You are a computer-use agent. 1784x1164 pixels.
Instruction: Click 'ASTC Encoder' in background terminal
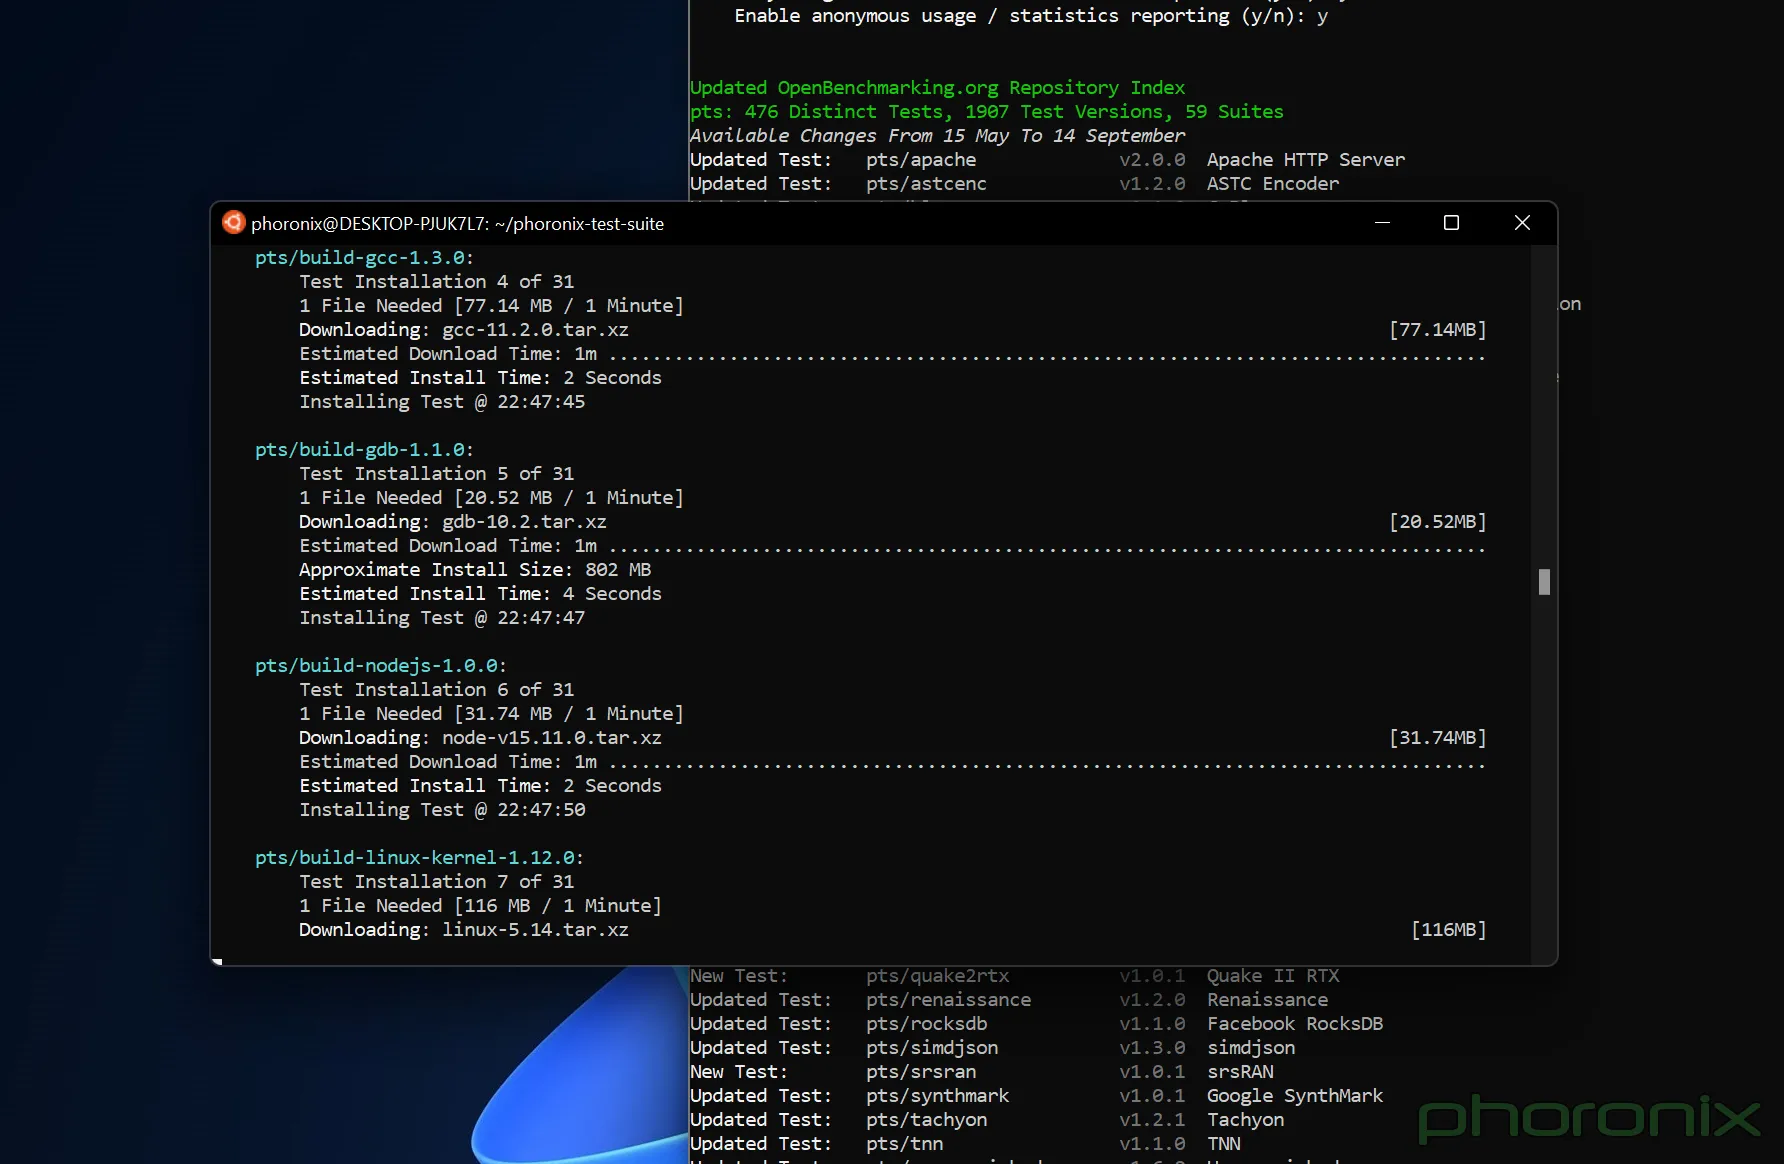1273,184
